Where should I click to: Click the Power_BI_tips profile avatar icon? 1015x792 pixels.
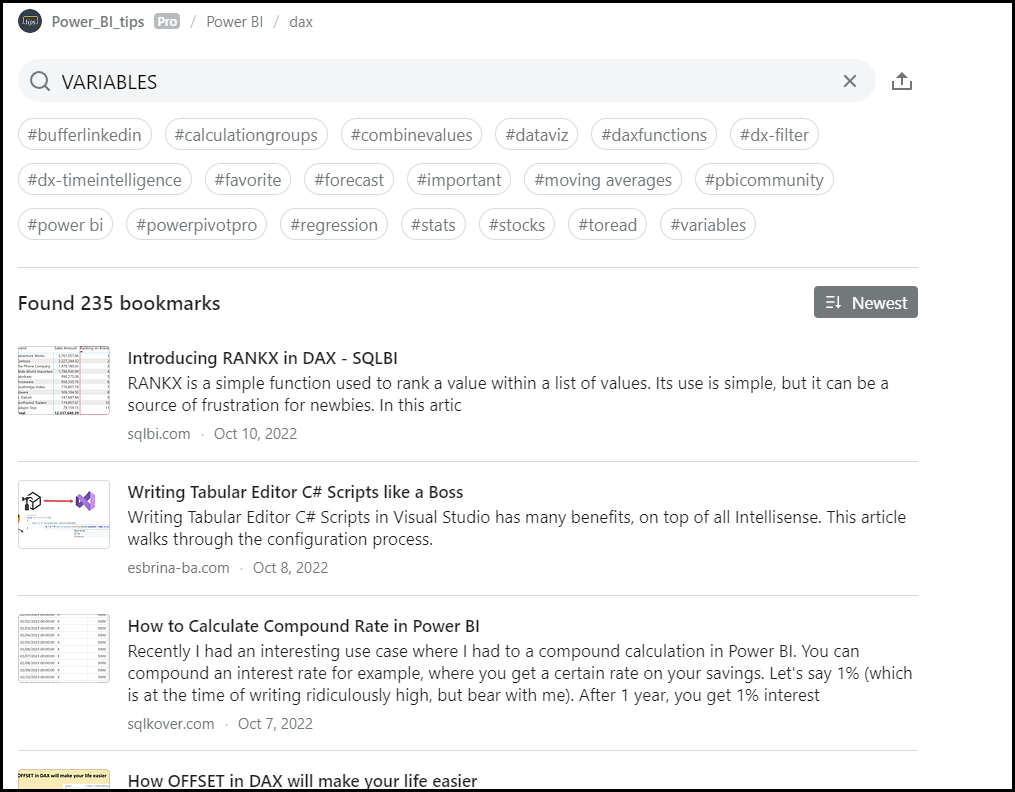pyautogui.click(x=30, y=21)
